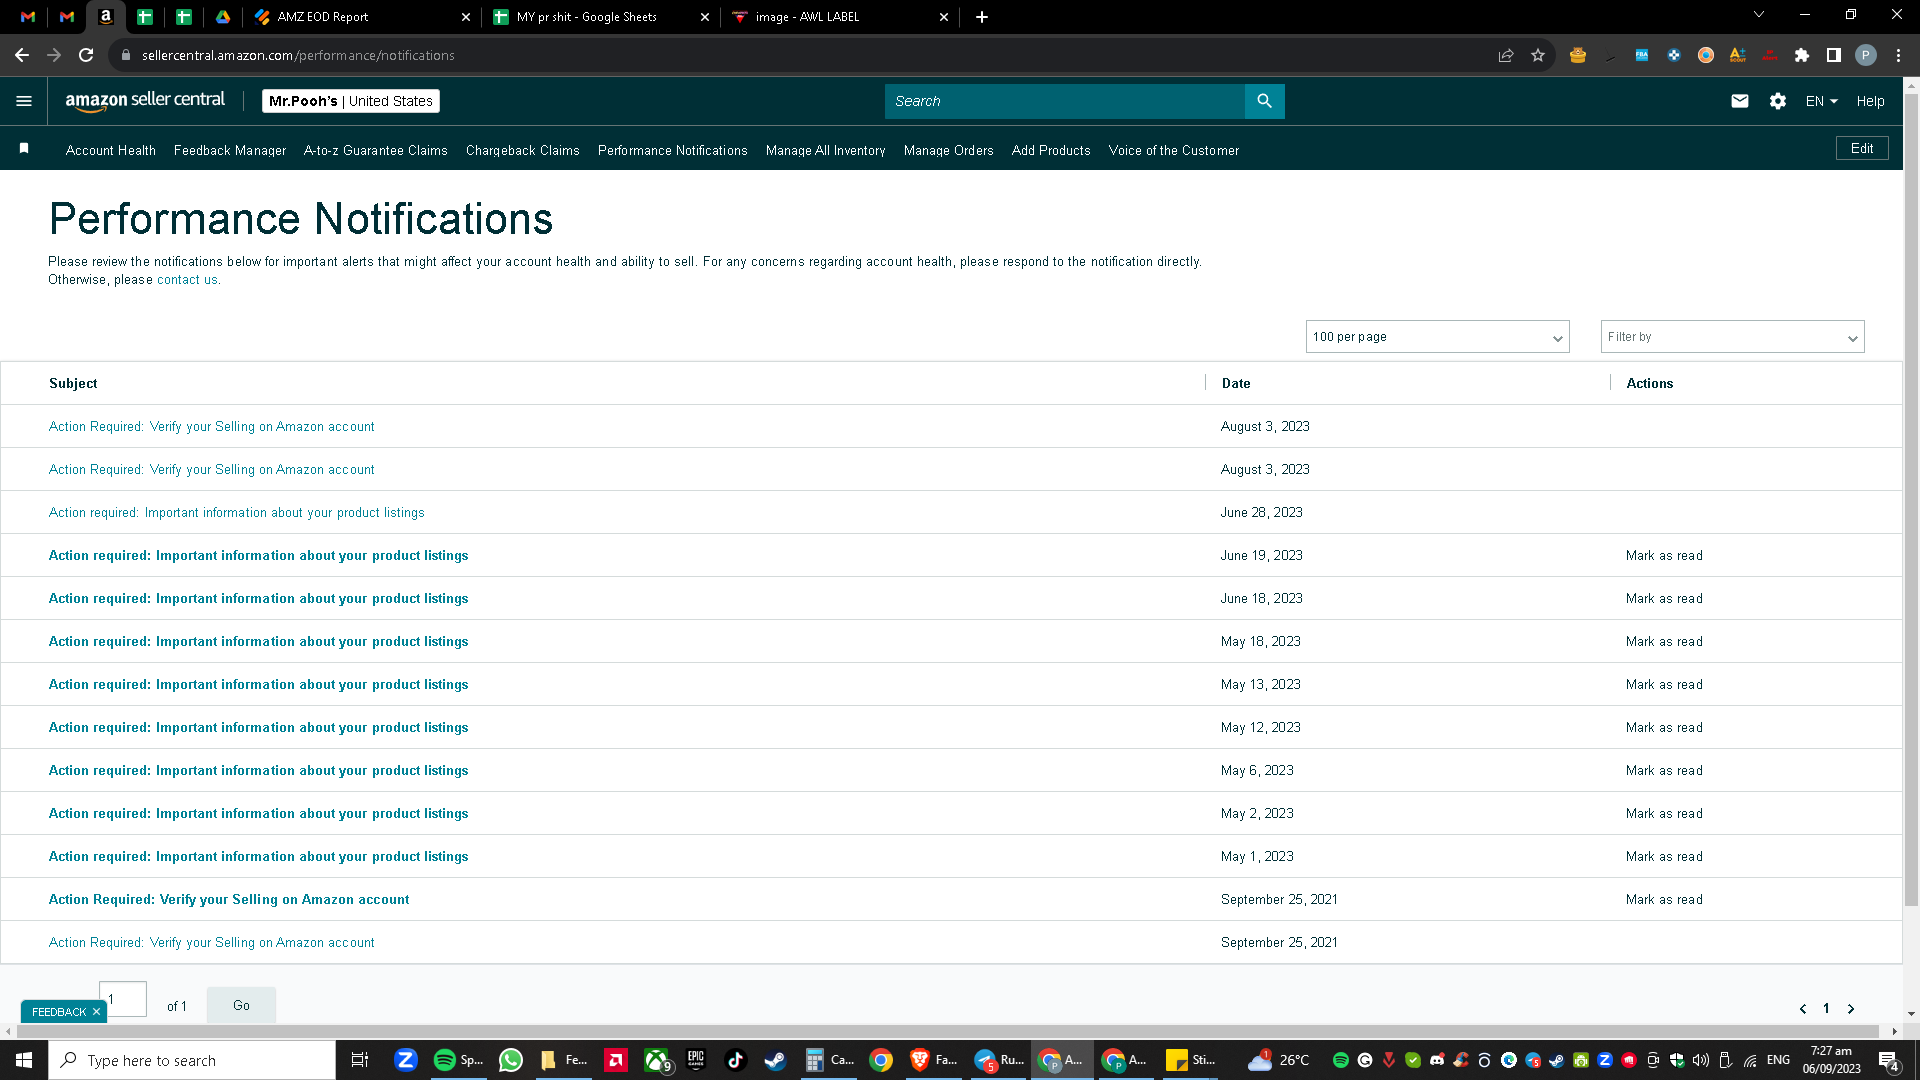Open Feedback Manager menu item
This screenshot has height=1080, width=1920.
coord(230,150)
